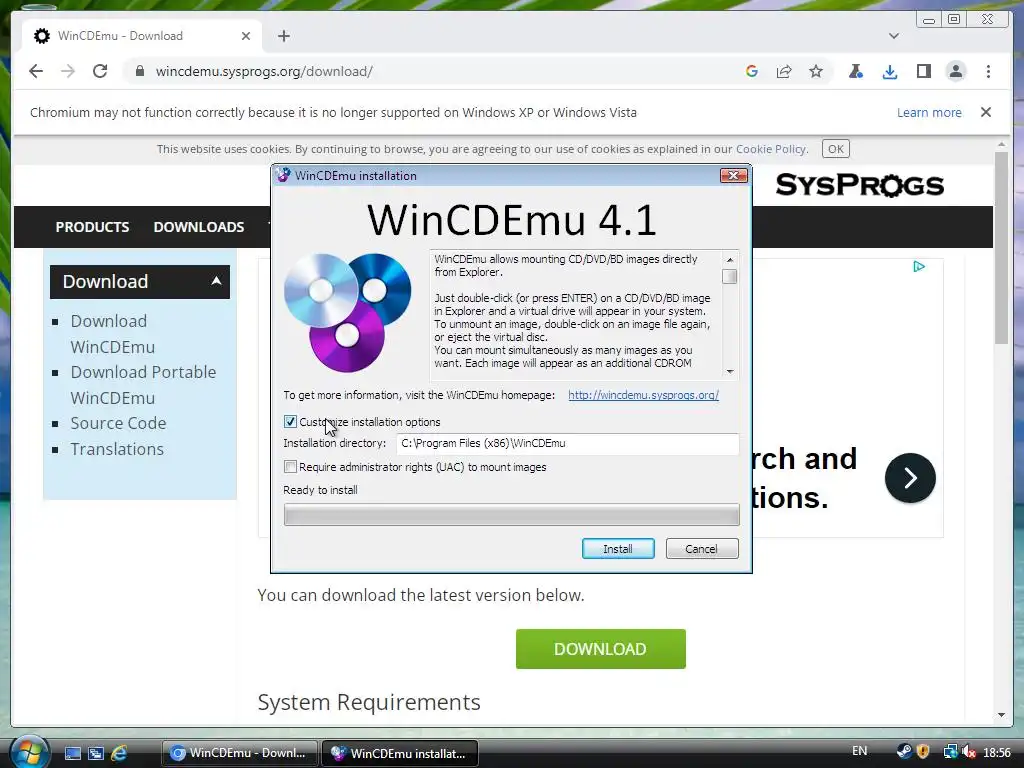Open the Translations sidebar link

[x=117, y=449]
